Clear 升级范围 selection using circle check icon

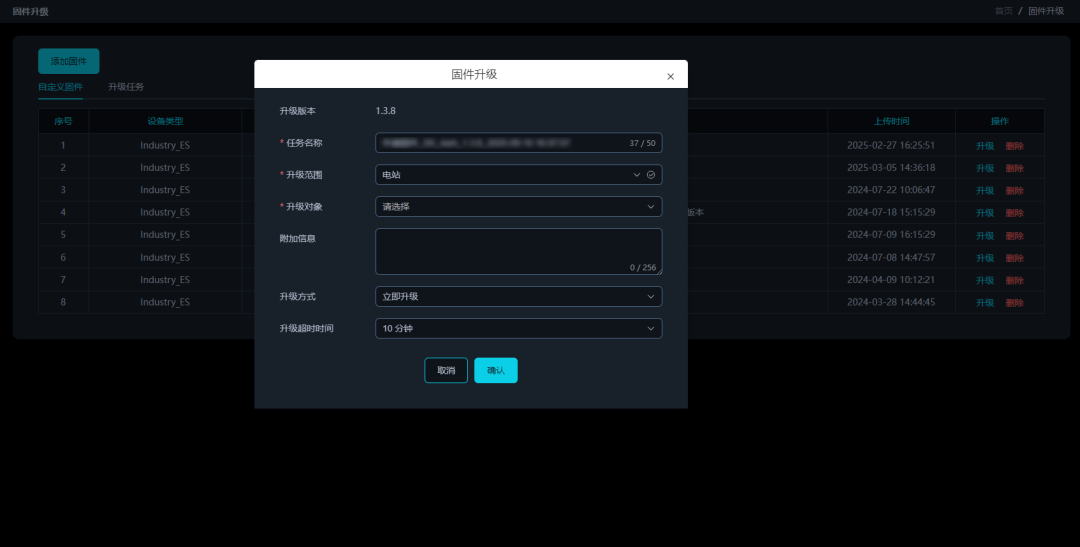[651, 175]
